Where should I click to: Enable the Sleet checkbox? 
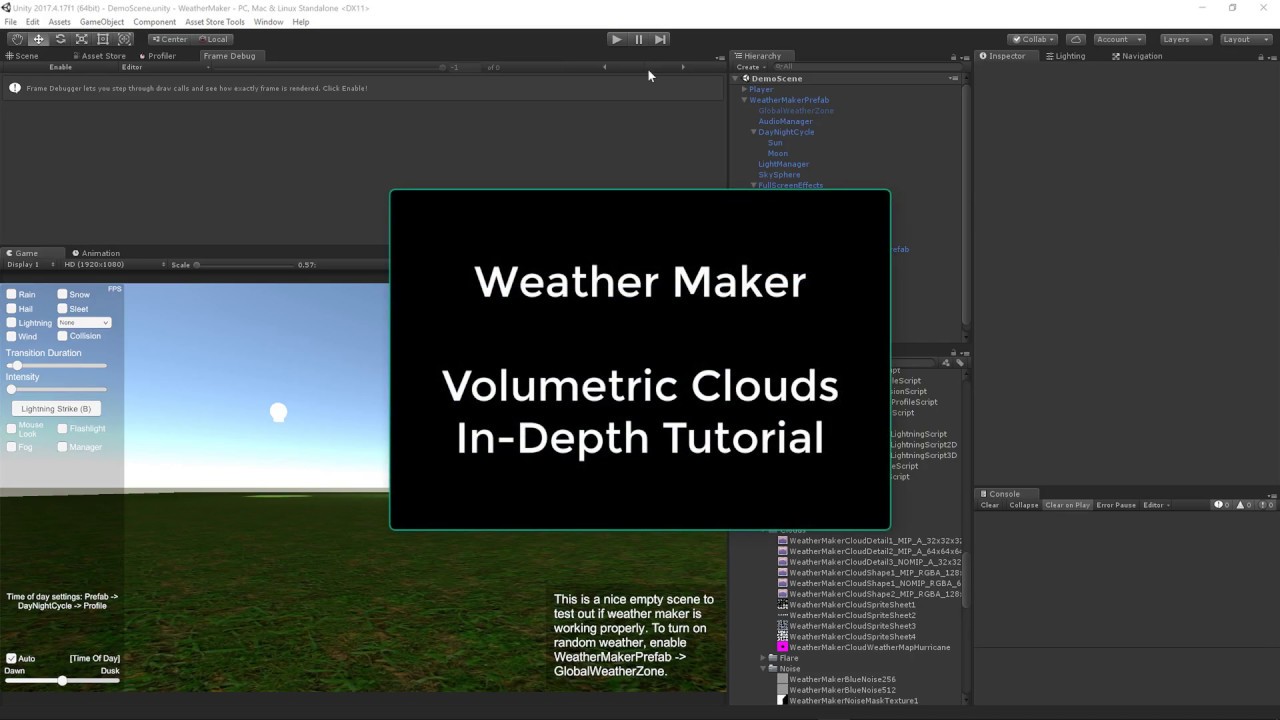pos(62,309)
